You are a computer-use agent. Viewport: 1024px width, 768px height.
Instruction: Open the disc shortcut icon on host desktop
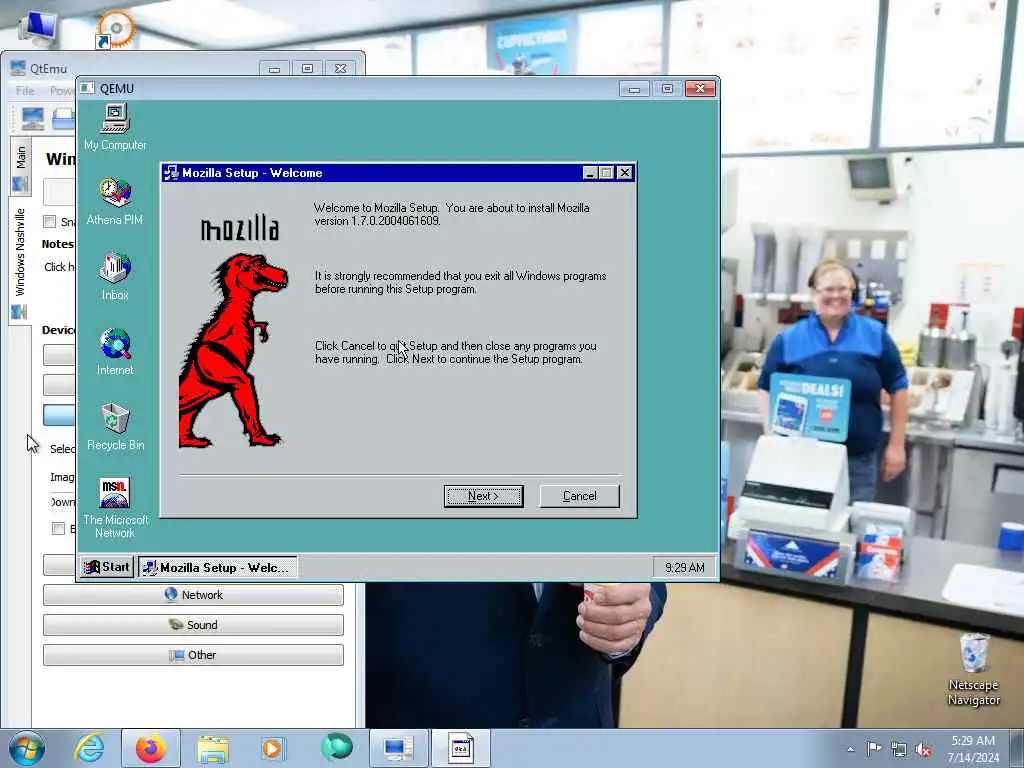point(115,29)
